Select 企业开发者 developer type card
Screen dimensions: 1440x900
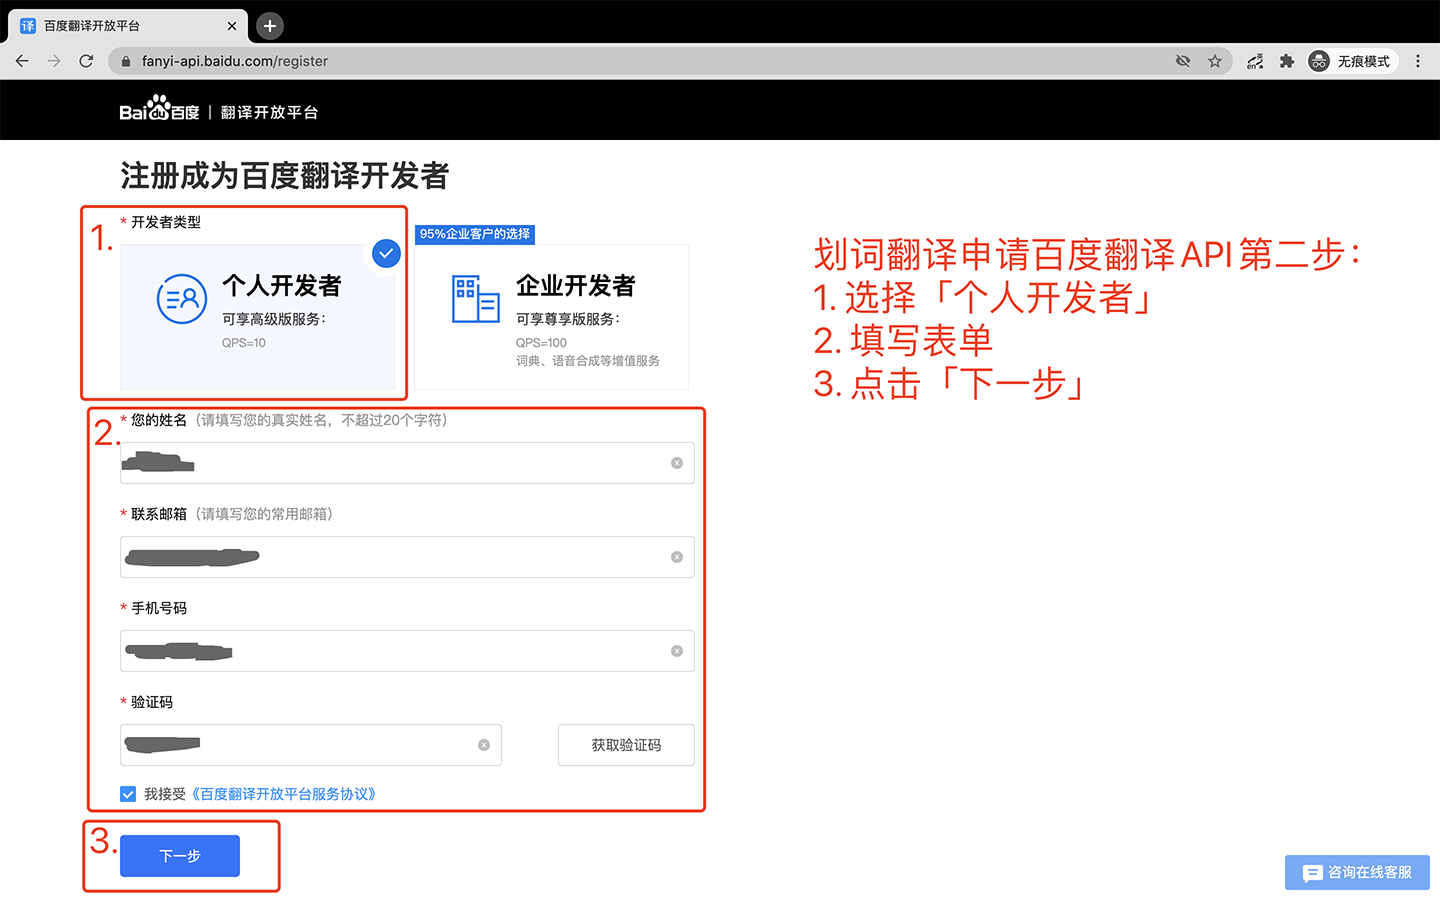(x=552, y=316)
